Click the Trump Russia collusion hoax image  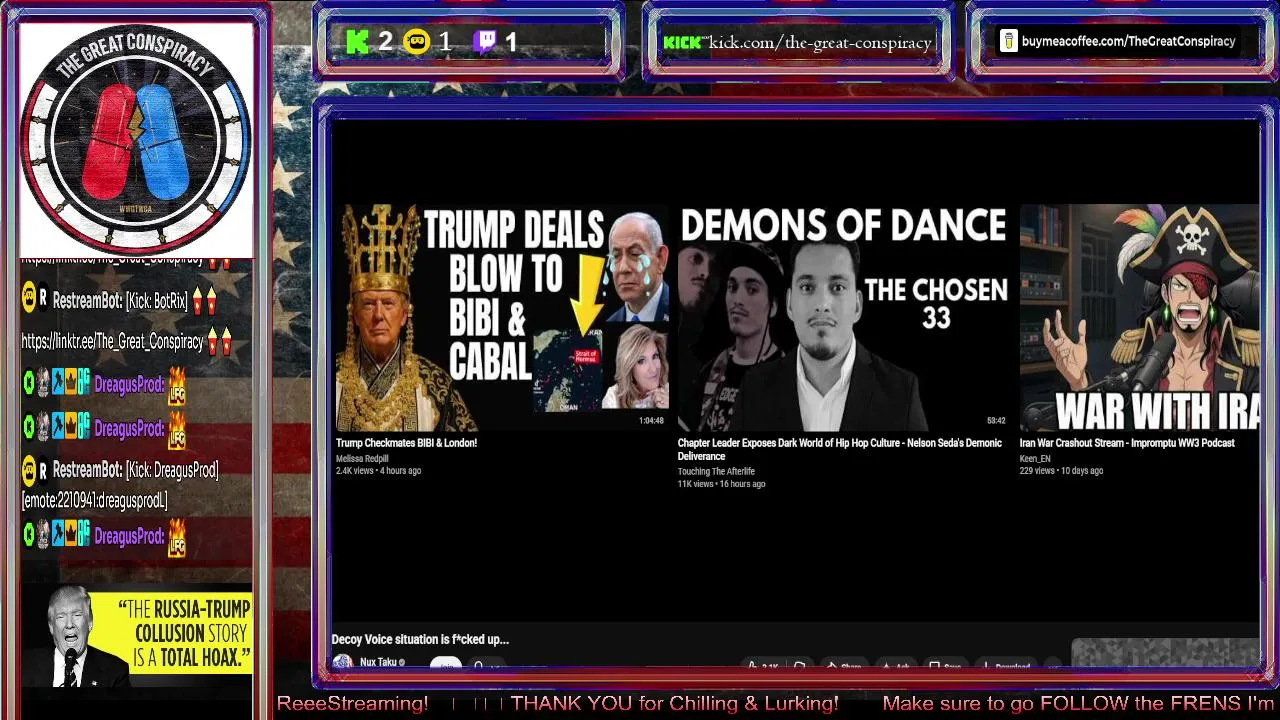tap(137, 635)
